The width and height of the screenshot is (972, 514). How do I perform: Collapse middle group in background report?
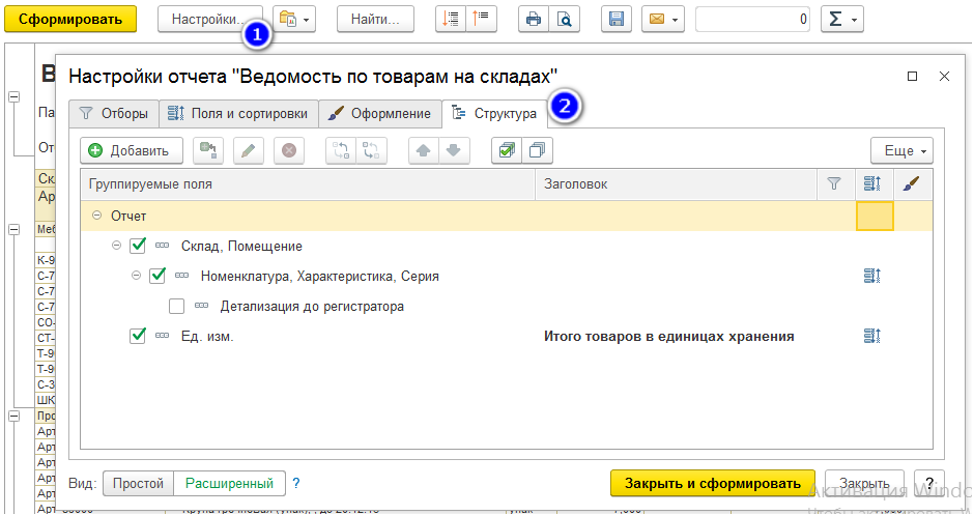[14, 229]
